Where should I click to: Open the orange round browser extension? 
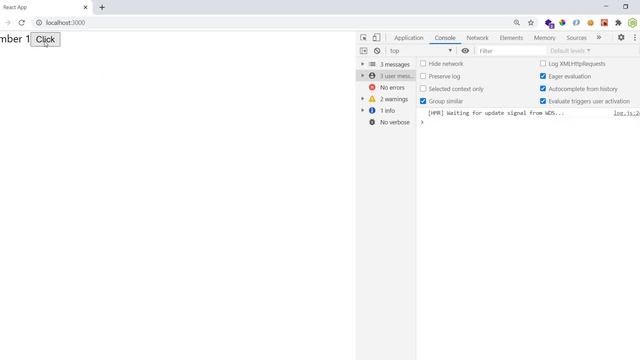[x=590, y=23]
